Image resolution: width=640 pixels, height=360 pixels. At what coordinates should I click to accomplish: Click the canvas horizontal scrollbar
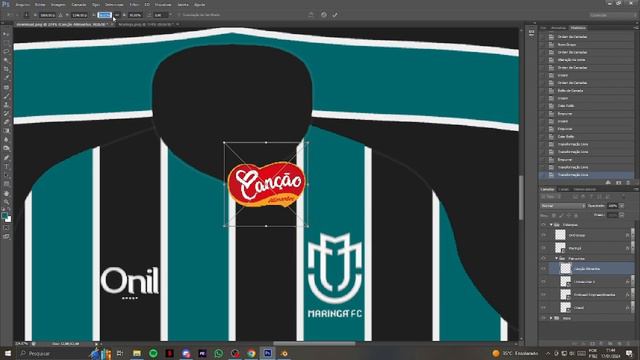point(313,344)
